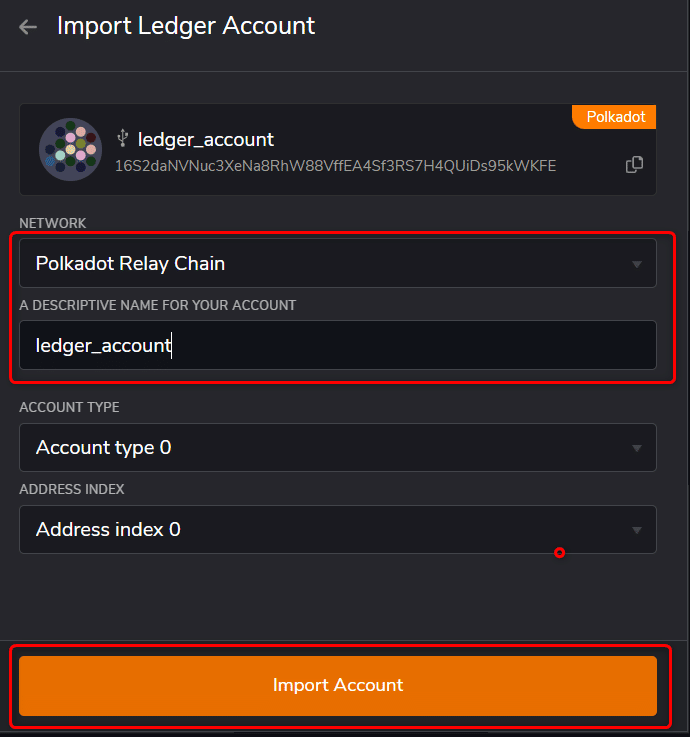Click the USB ledger icon

pyautogui.click(x=123, y=138)
